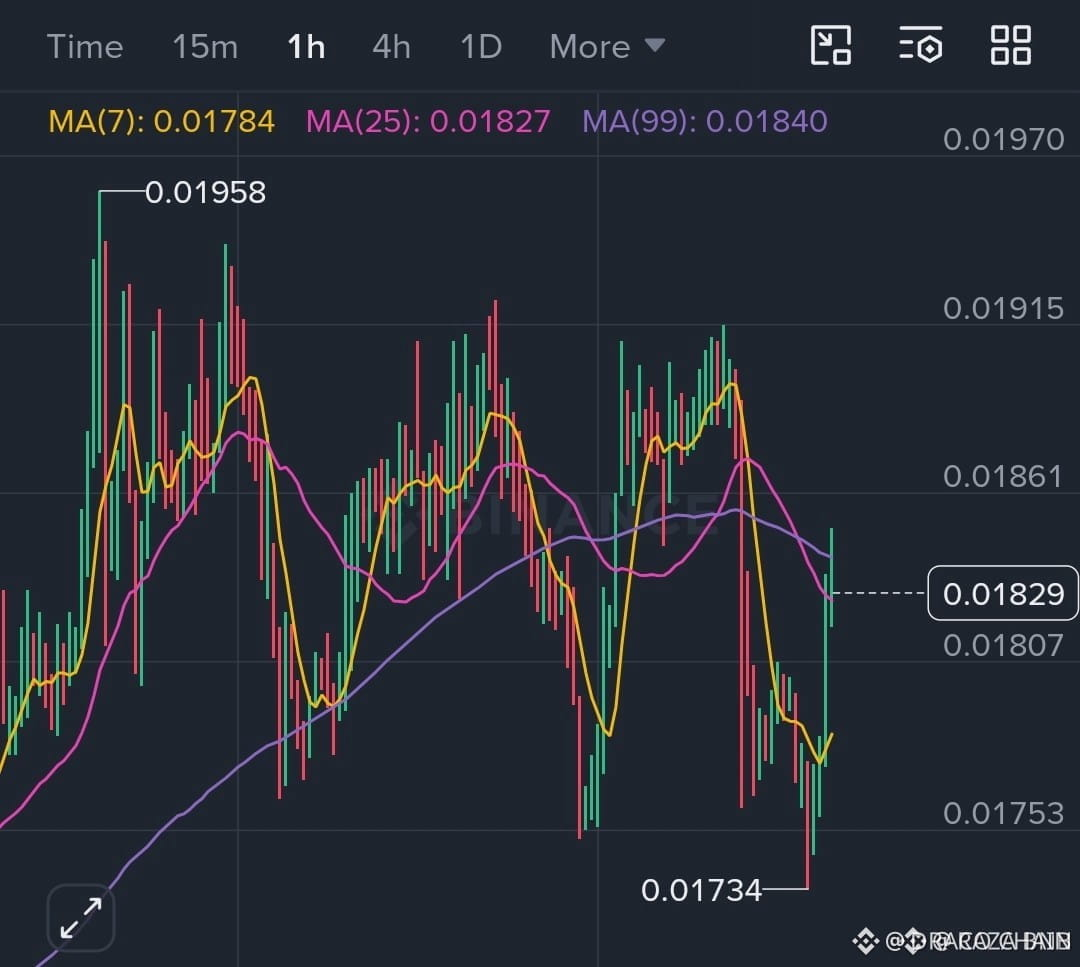
Task: Select the 1h interval tab
Action: [306, 47]
